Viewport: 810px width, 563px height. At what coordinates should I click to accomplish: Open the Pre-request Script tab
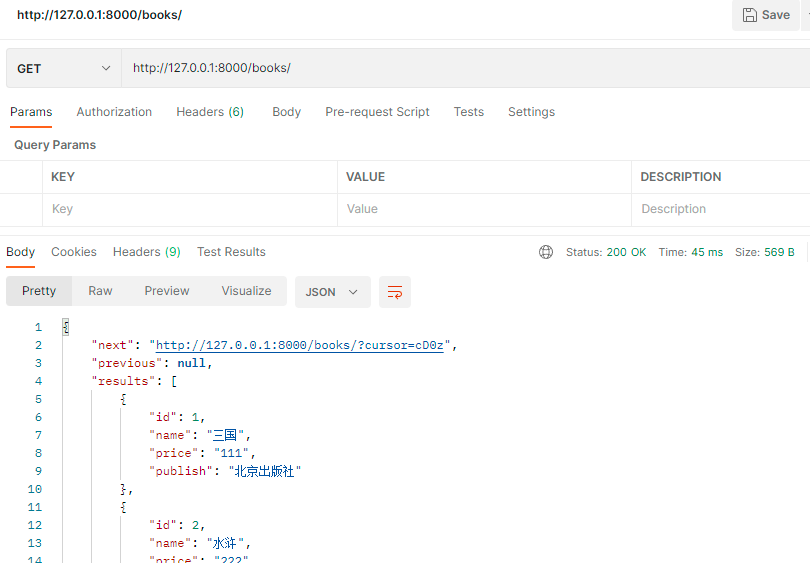377,112
